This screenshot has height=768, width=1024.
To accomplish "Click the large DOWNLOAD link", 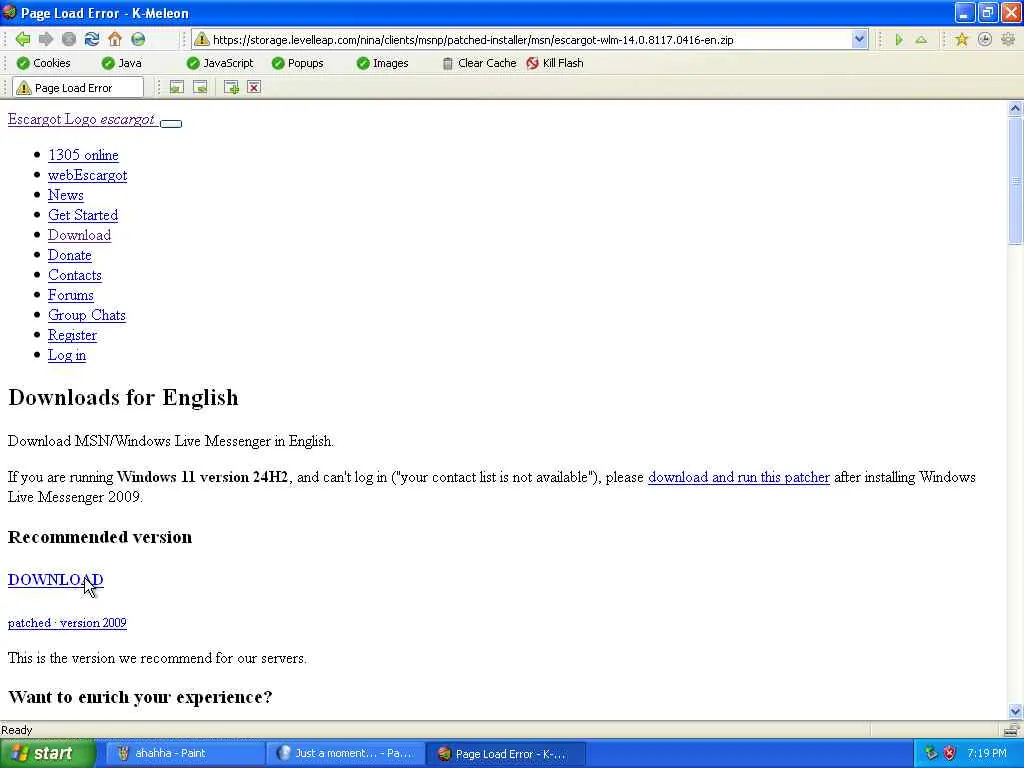I will 56,580.
